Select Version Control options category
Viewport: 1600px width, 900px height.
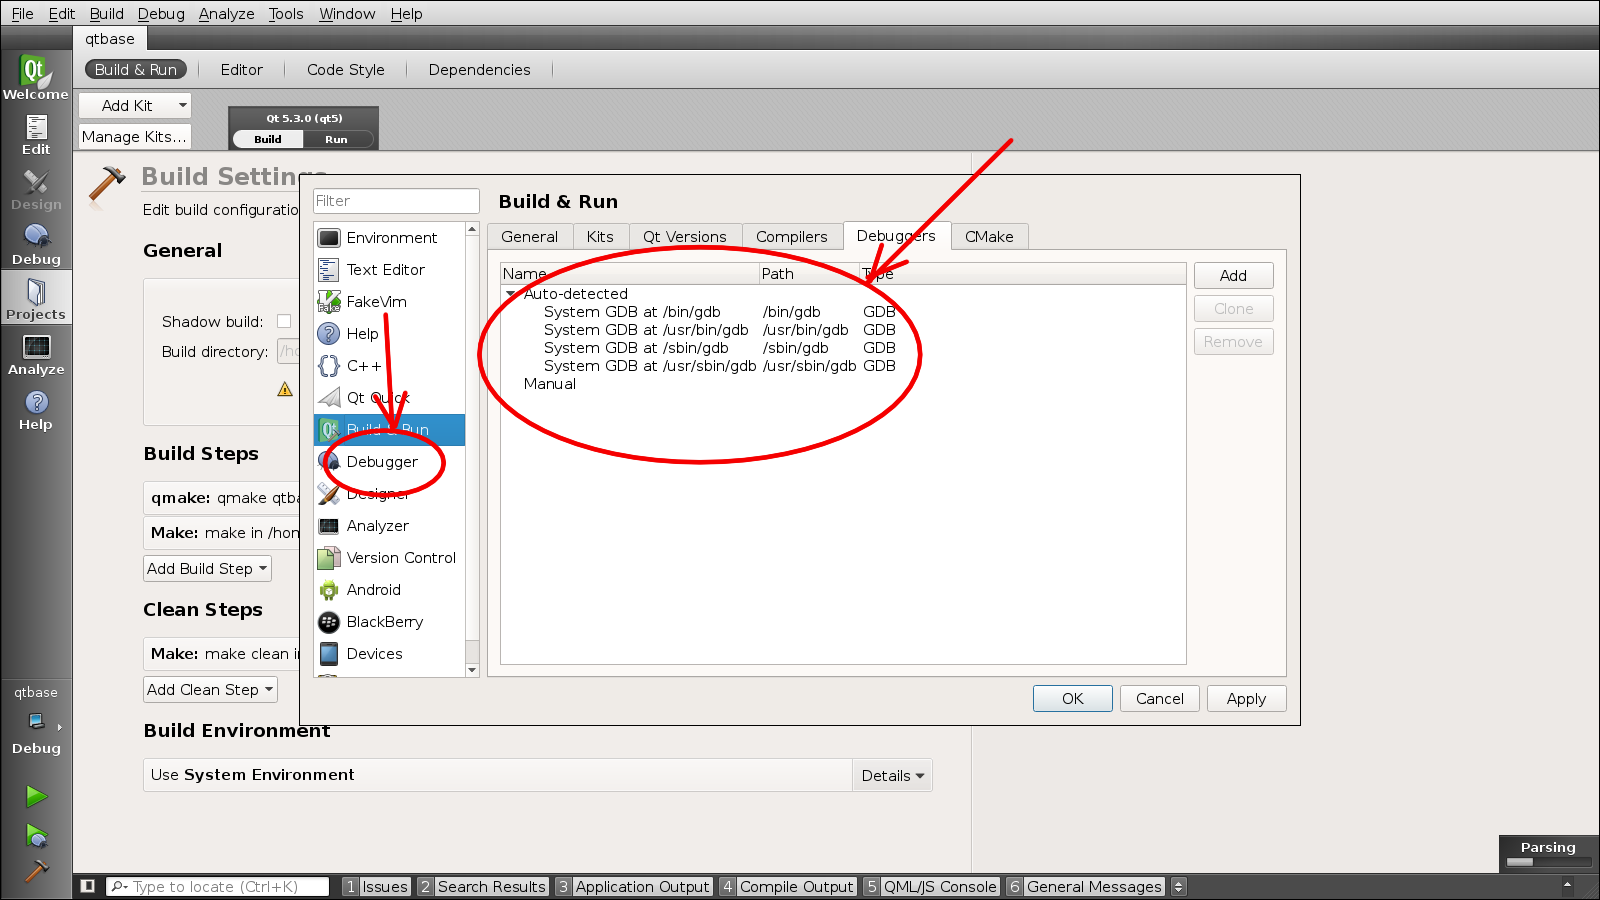tap(390, 558)
